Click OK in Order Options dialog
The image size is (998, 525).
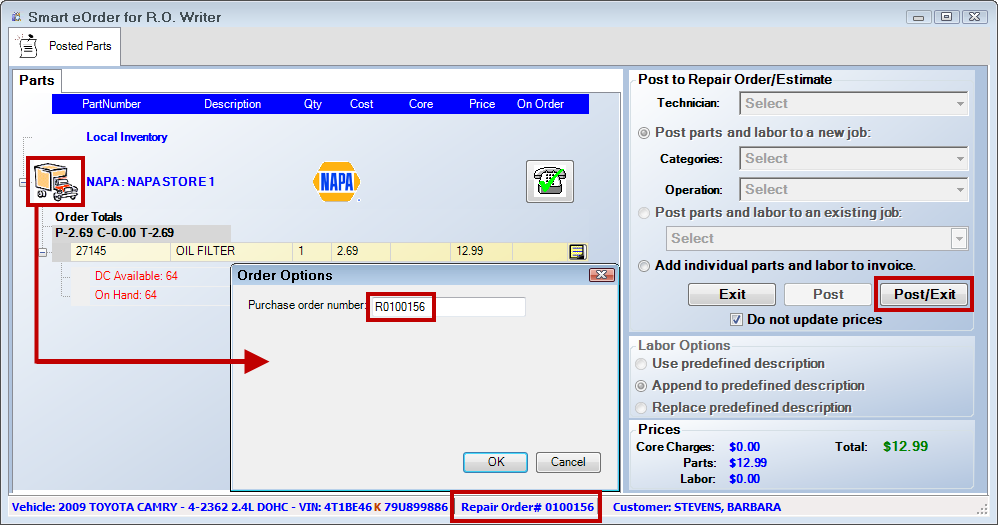496,462
